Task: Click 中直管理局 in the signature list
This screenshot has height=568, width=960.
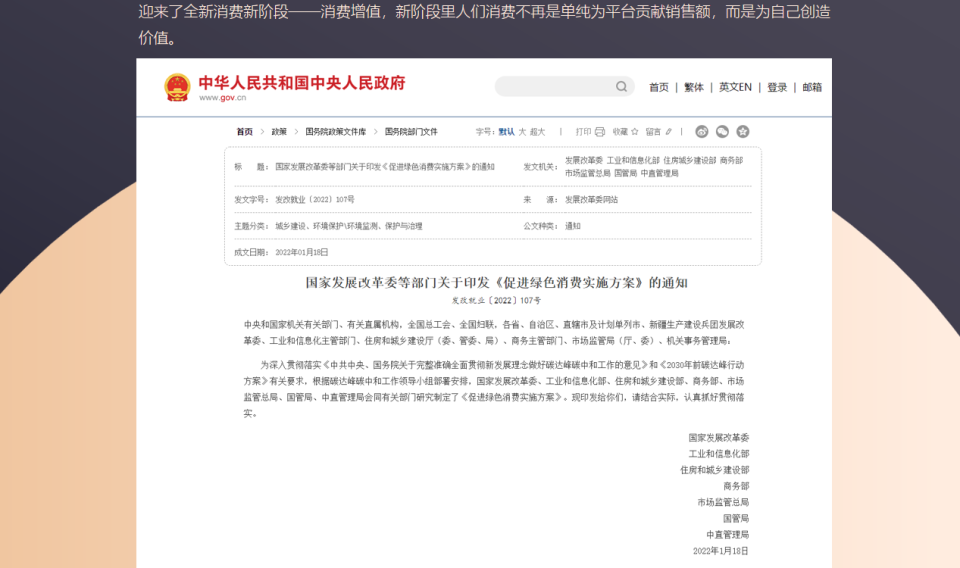Action: point(727,534)
